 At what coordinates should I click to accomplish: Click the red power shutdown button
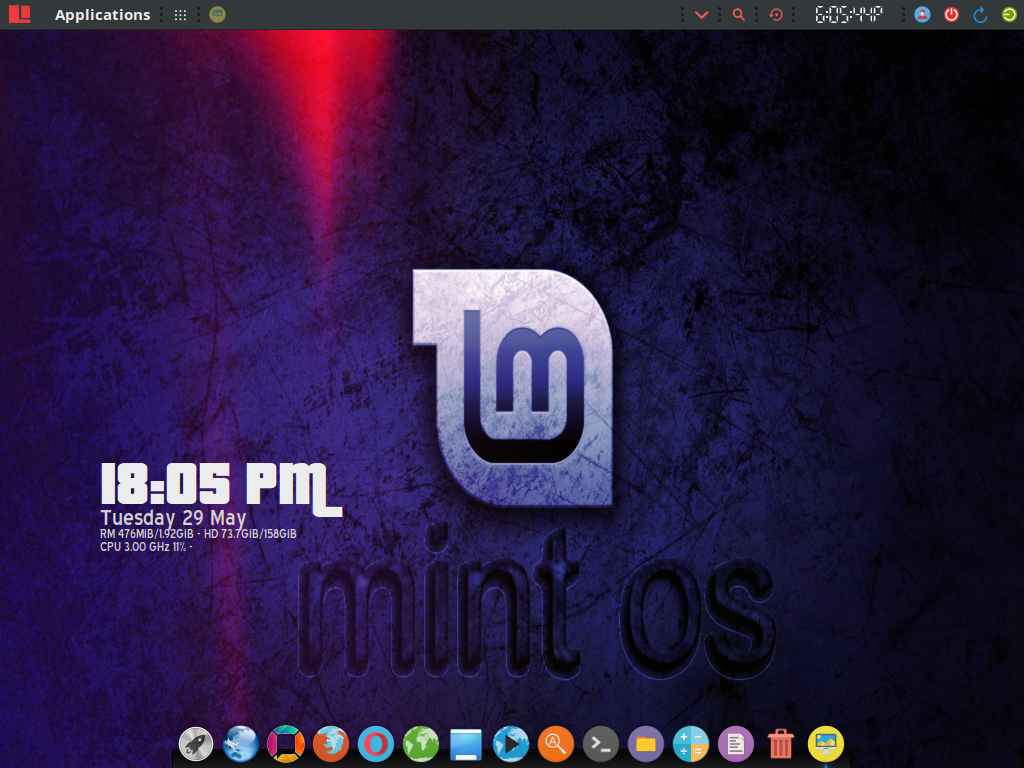952,14
